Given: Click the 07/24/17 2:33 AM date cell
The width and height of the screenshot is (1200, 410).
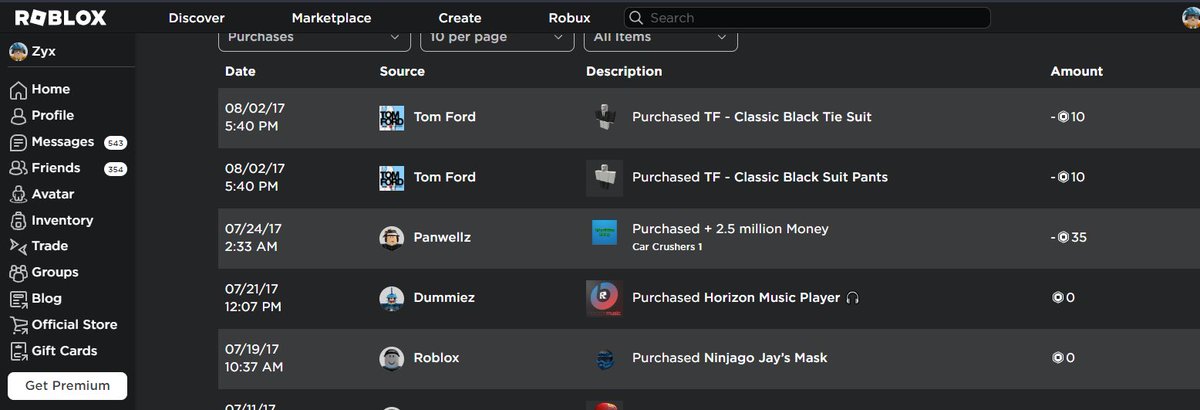Looking at the screenshot, I should coord(255,237).
